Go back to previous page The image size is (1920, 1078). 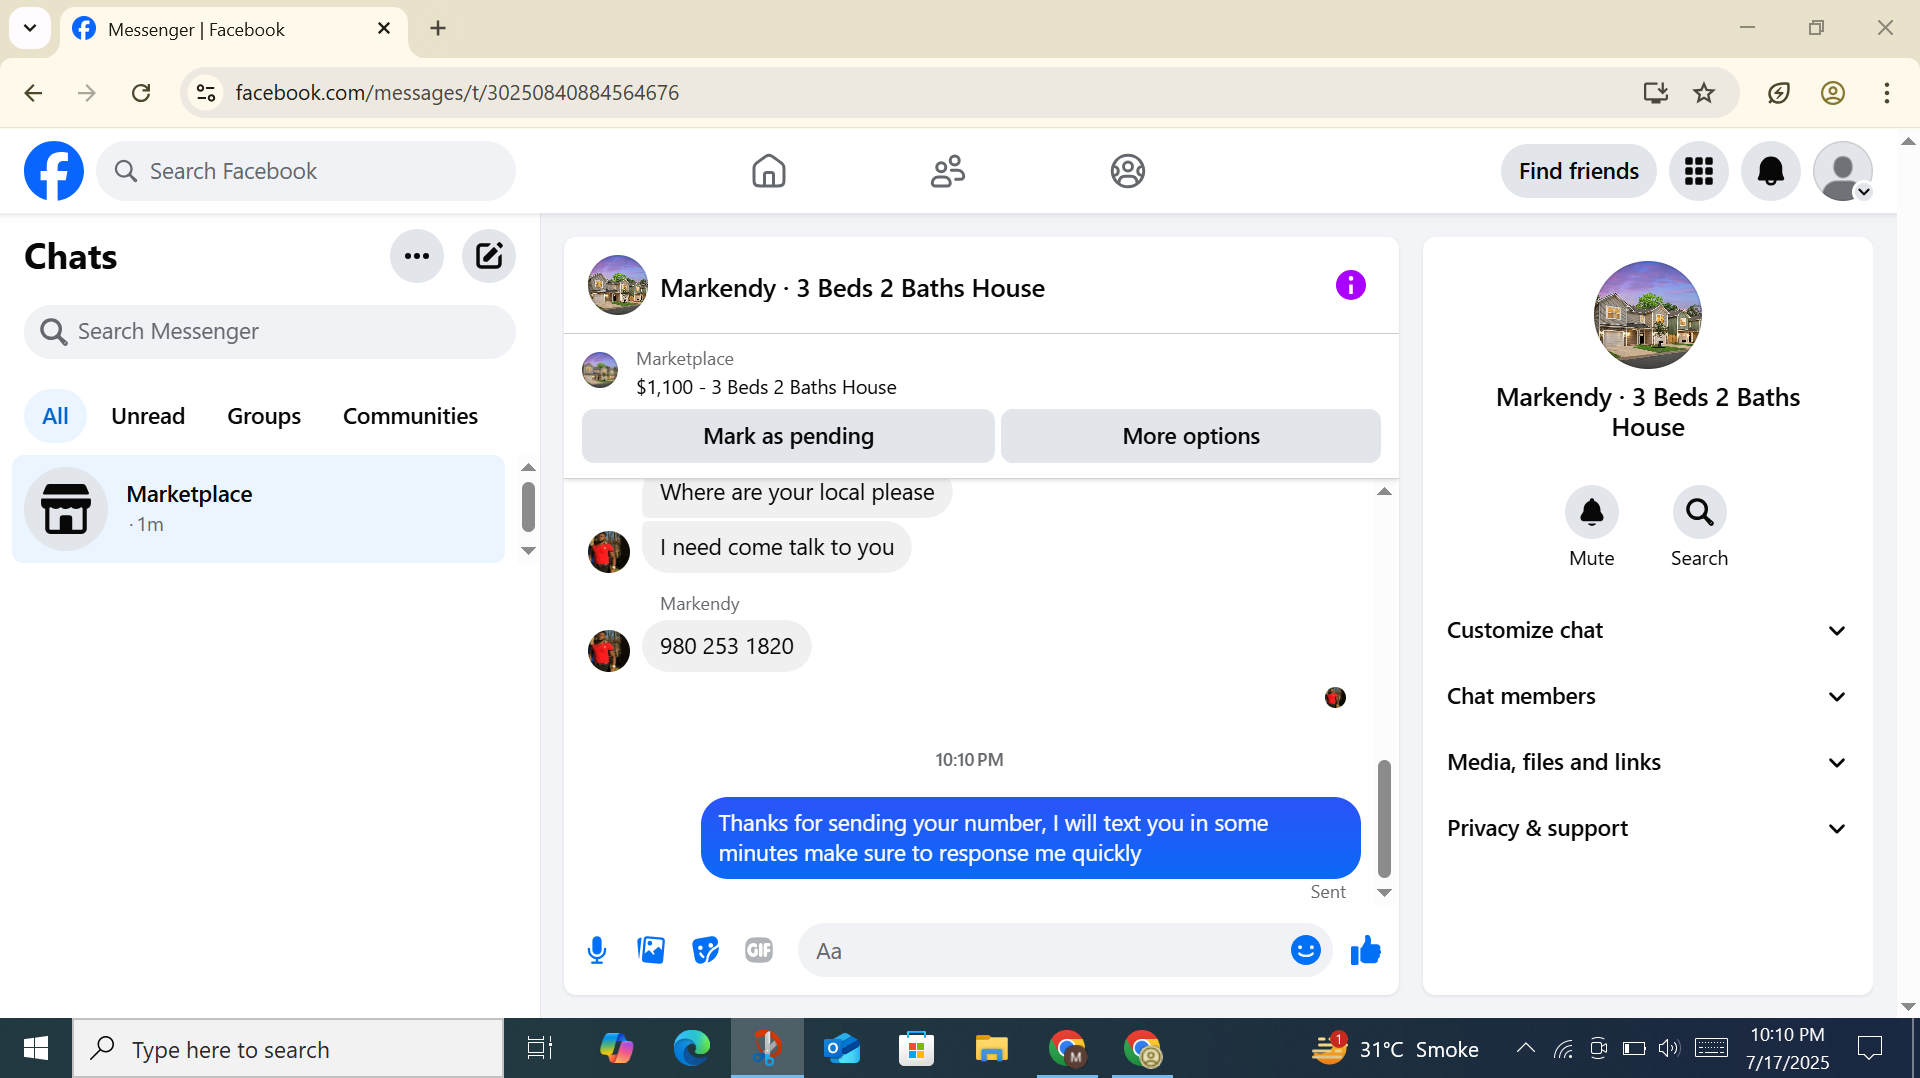[x=33, y=92]
